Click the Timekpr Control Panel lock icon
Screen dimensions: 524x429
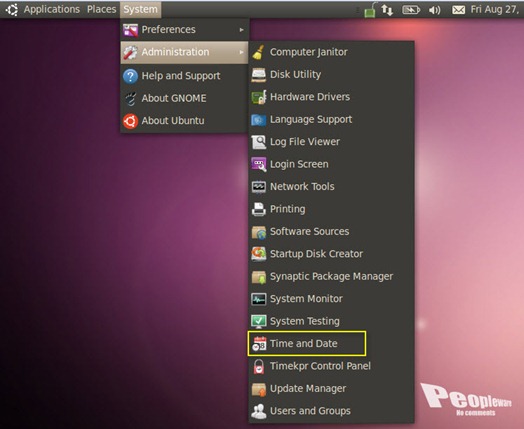coord(258,366)
